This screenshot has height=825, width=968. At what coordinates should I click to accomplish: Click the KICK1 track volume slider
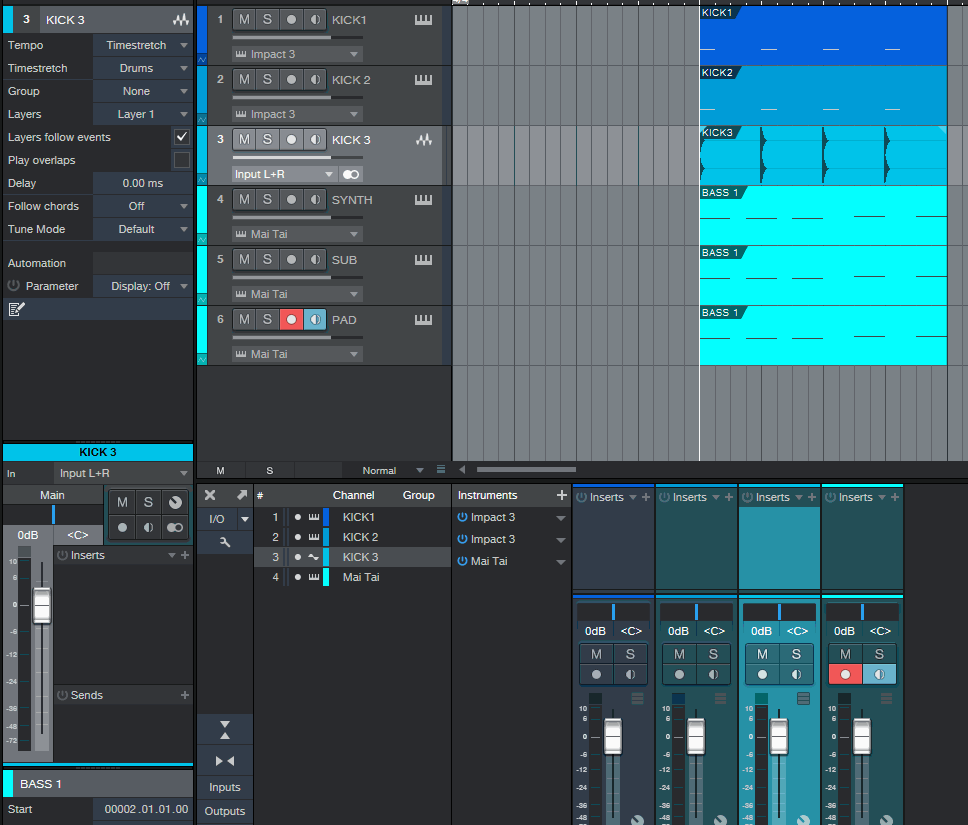[298, 38]
